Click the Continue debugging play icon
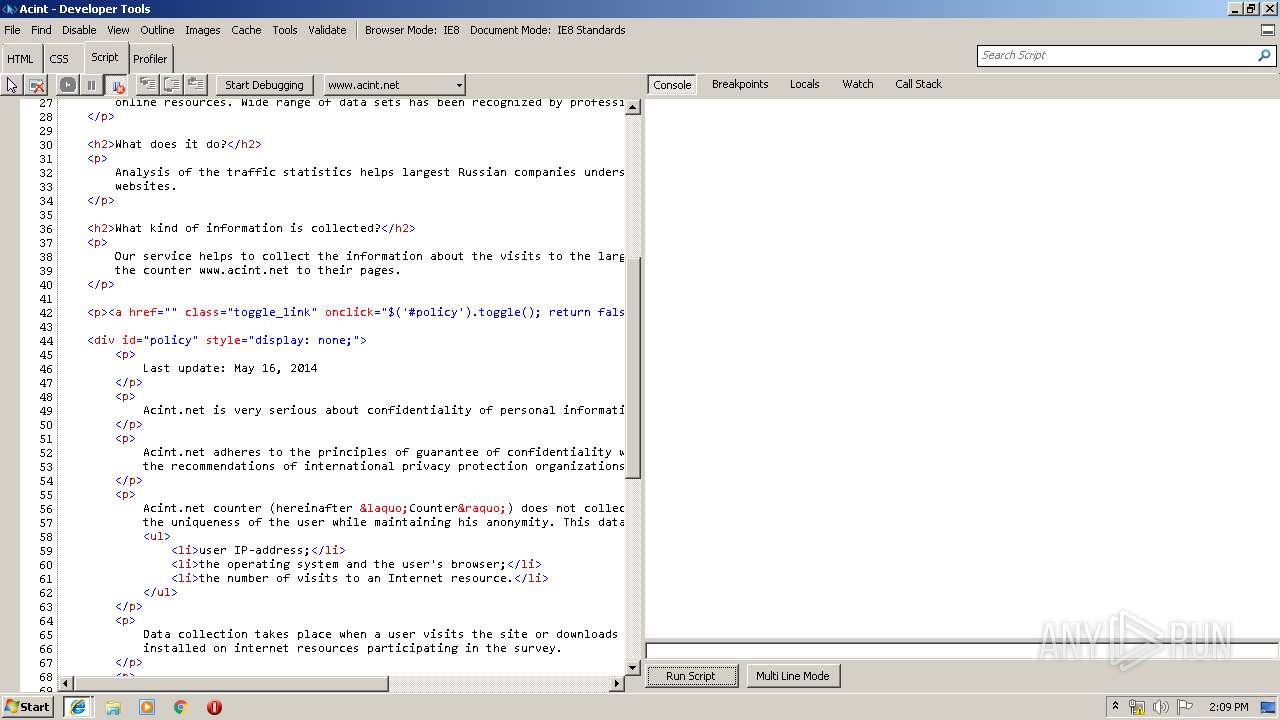The height and width of the screenshot is (720, 1280). 67,85
